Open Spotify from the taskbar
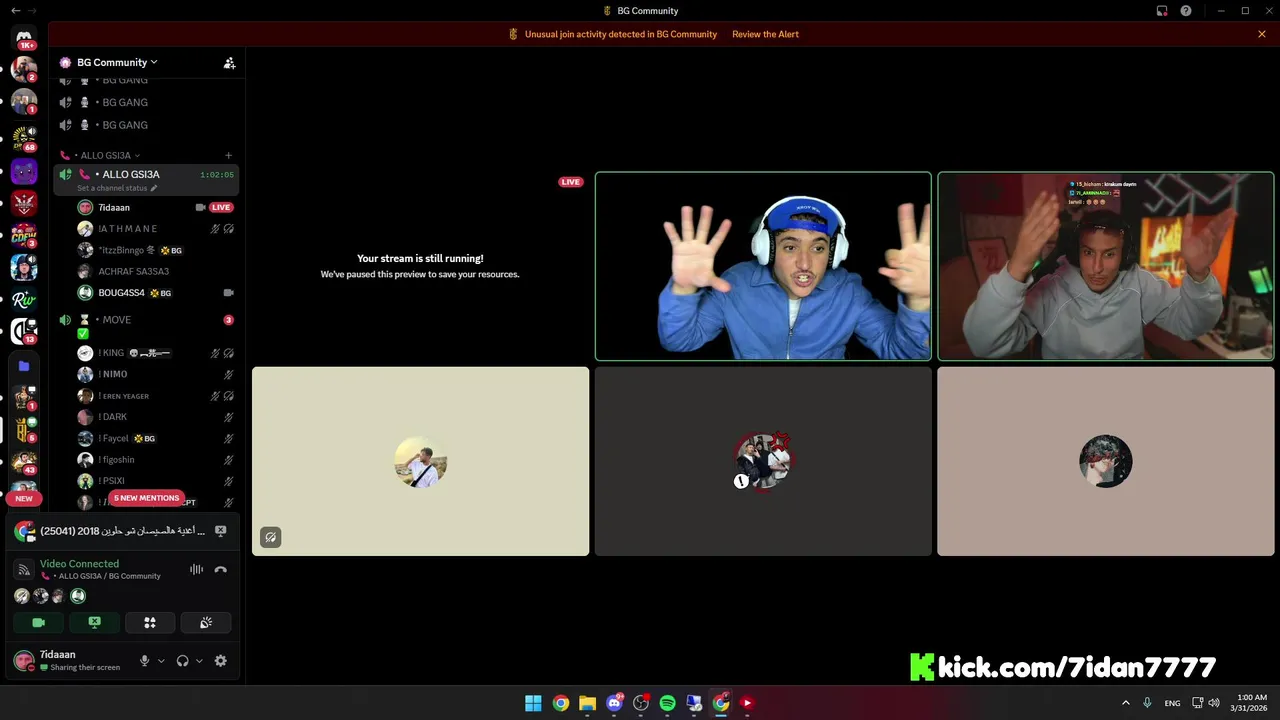Screen dimensions: 1280x720 pos(667,703)
